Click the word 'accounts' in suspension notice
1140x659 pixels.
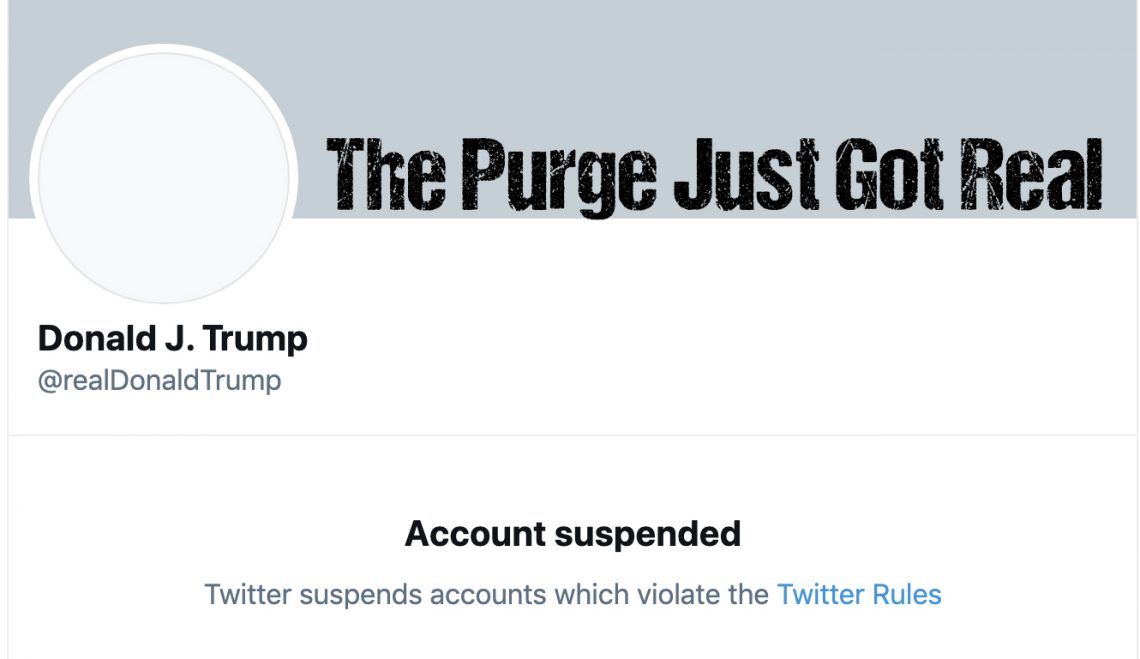pos(487,595)
